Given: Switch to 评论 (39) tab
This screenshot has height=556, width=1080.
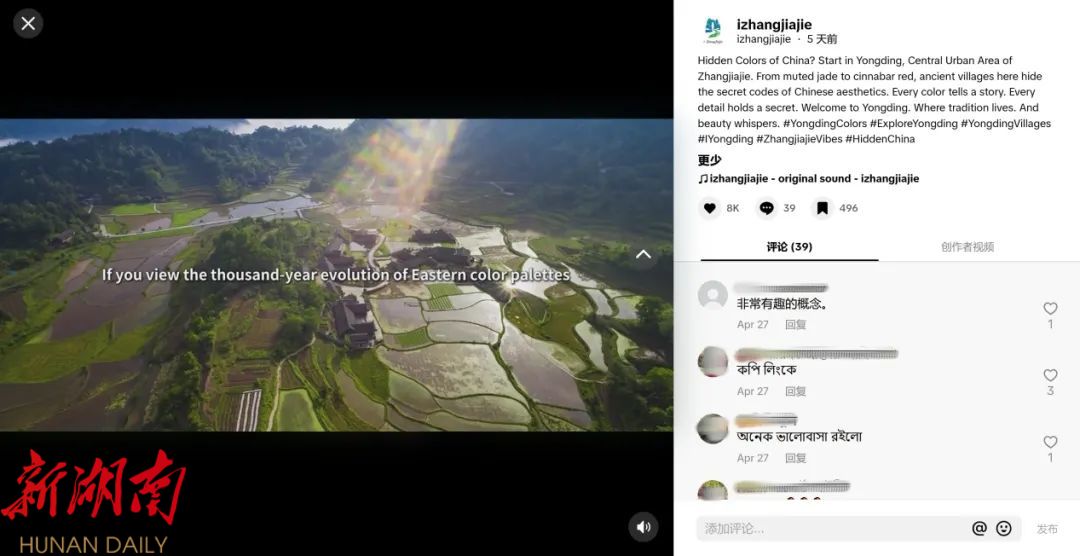Looking at the screenshot, I should click(789, 247).
